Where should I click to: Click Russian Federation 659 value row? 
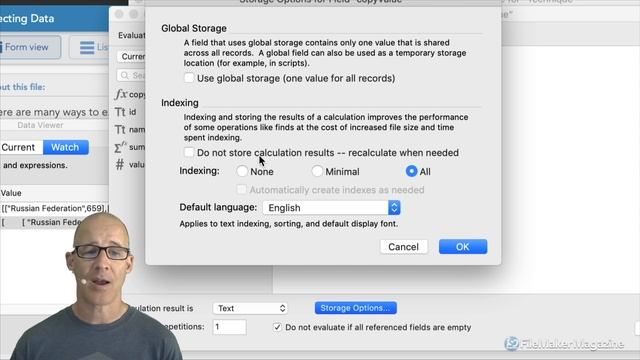(x=54, y=208)
